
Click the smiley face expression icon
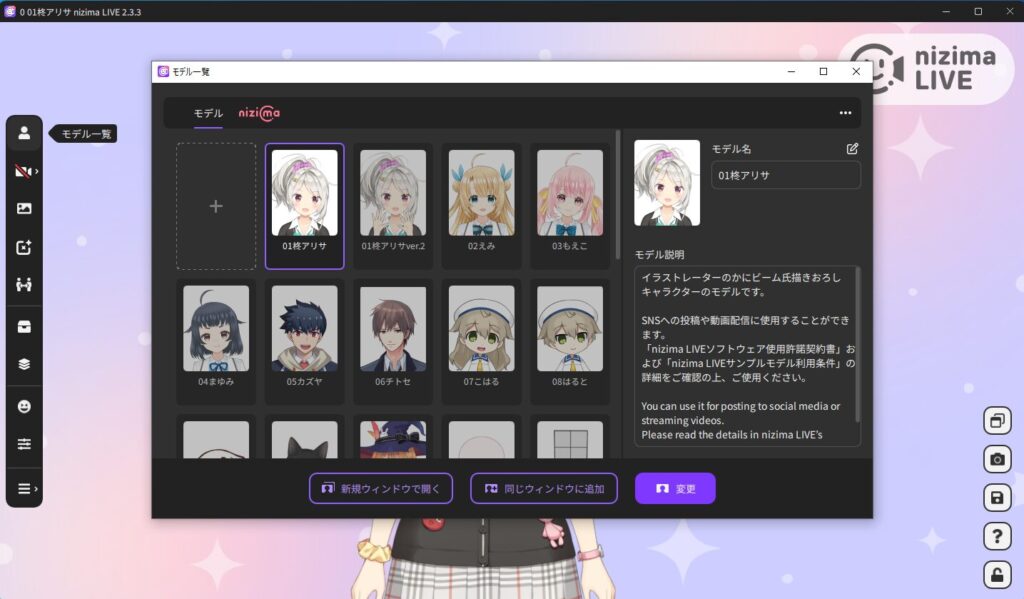click(24, 406)
